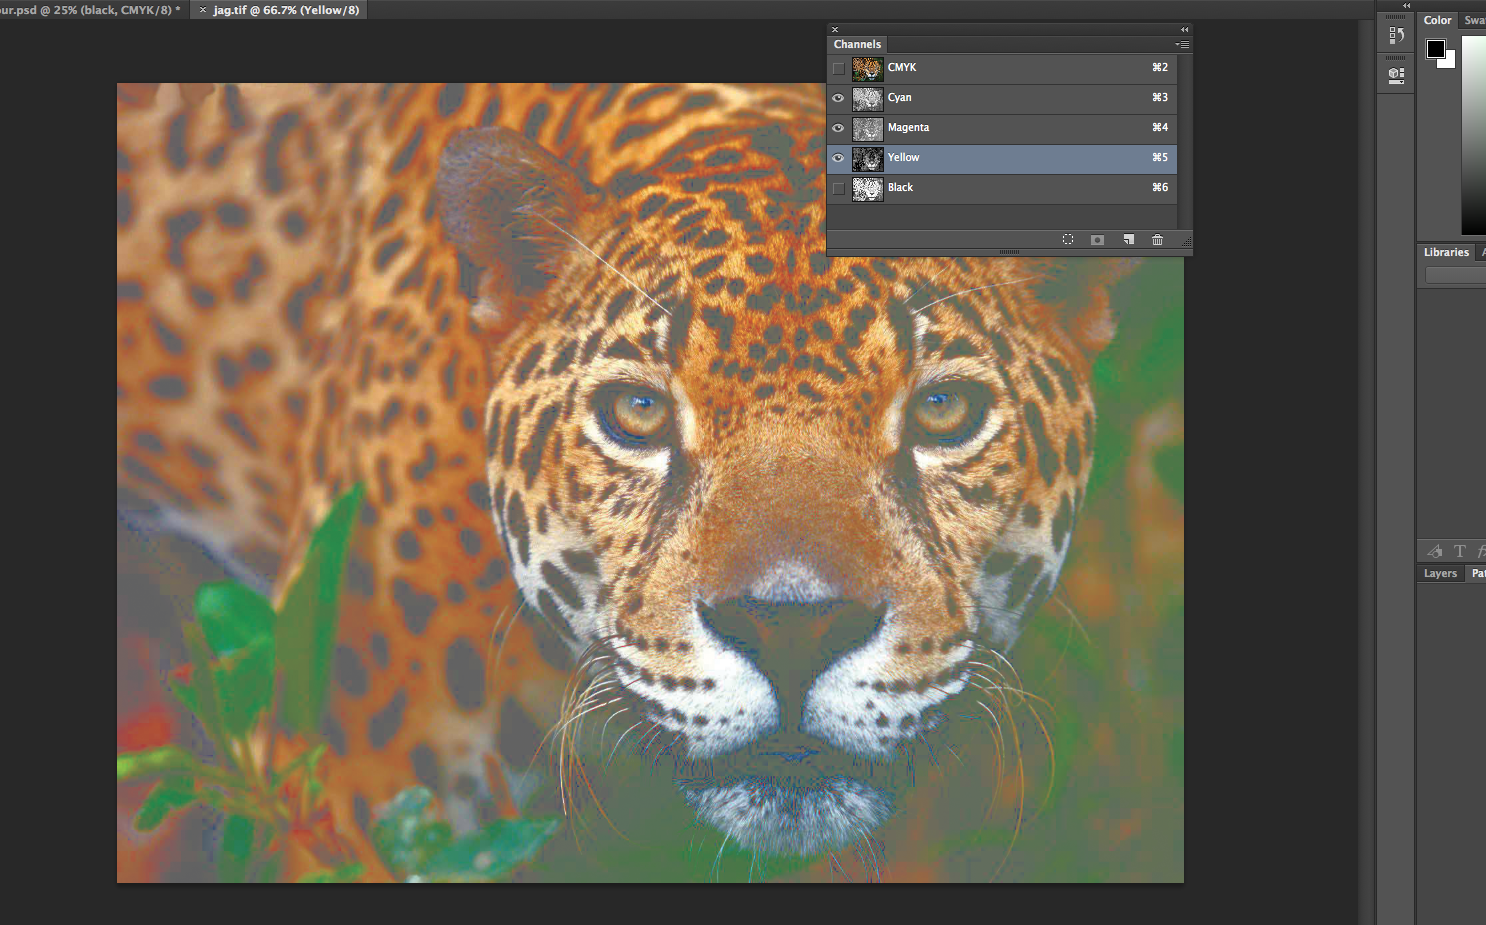This screenshot has height=925, width=1486.
Task: Click the 'Magenta' channel name
Action: (908, 127)
